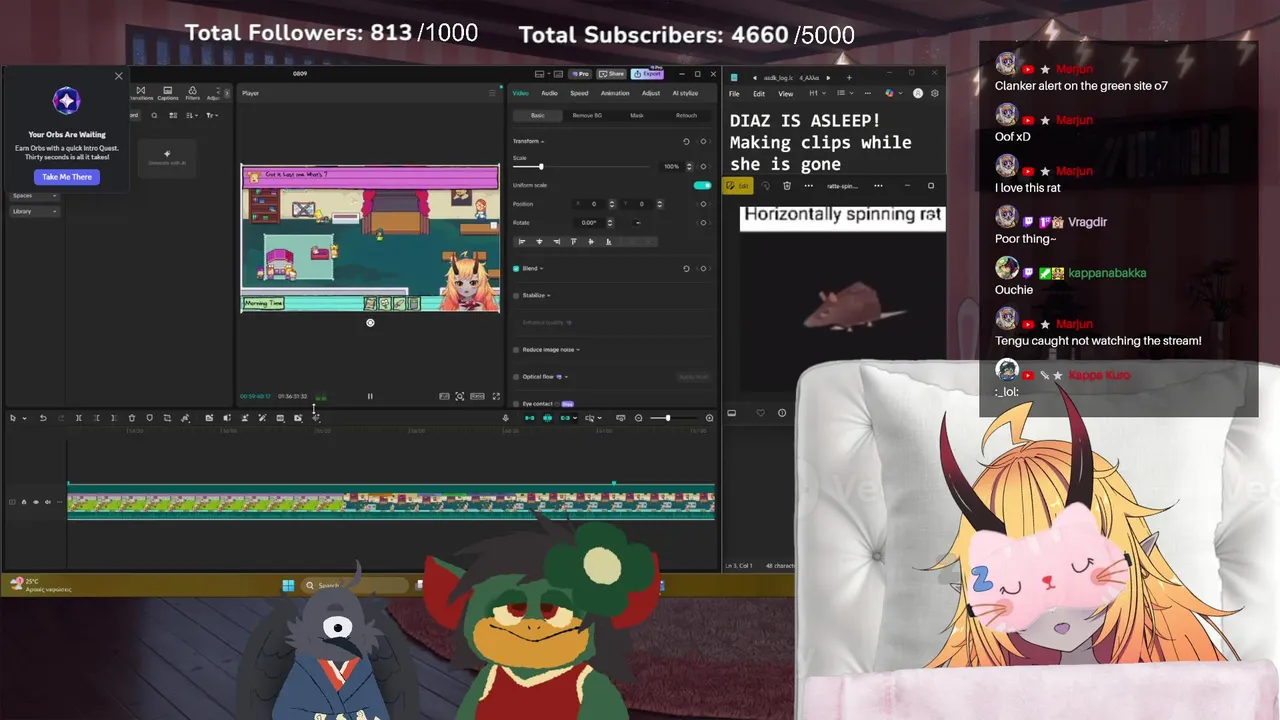This screenshot has width=1280, height=720.
Task: Open the Captions panel
Action: pos(167,93)
